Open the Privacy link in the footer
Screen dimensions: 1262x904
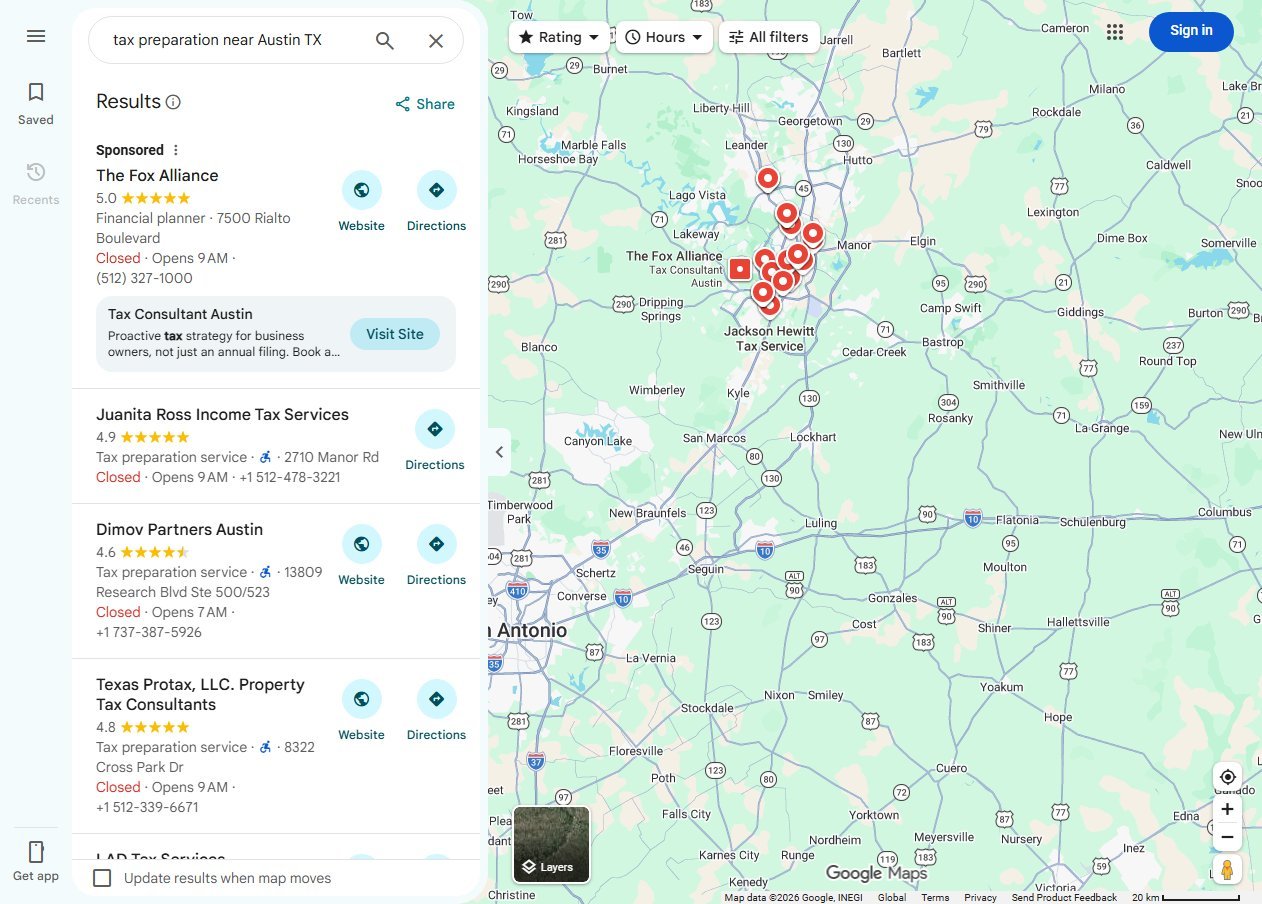point(980,897)
